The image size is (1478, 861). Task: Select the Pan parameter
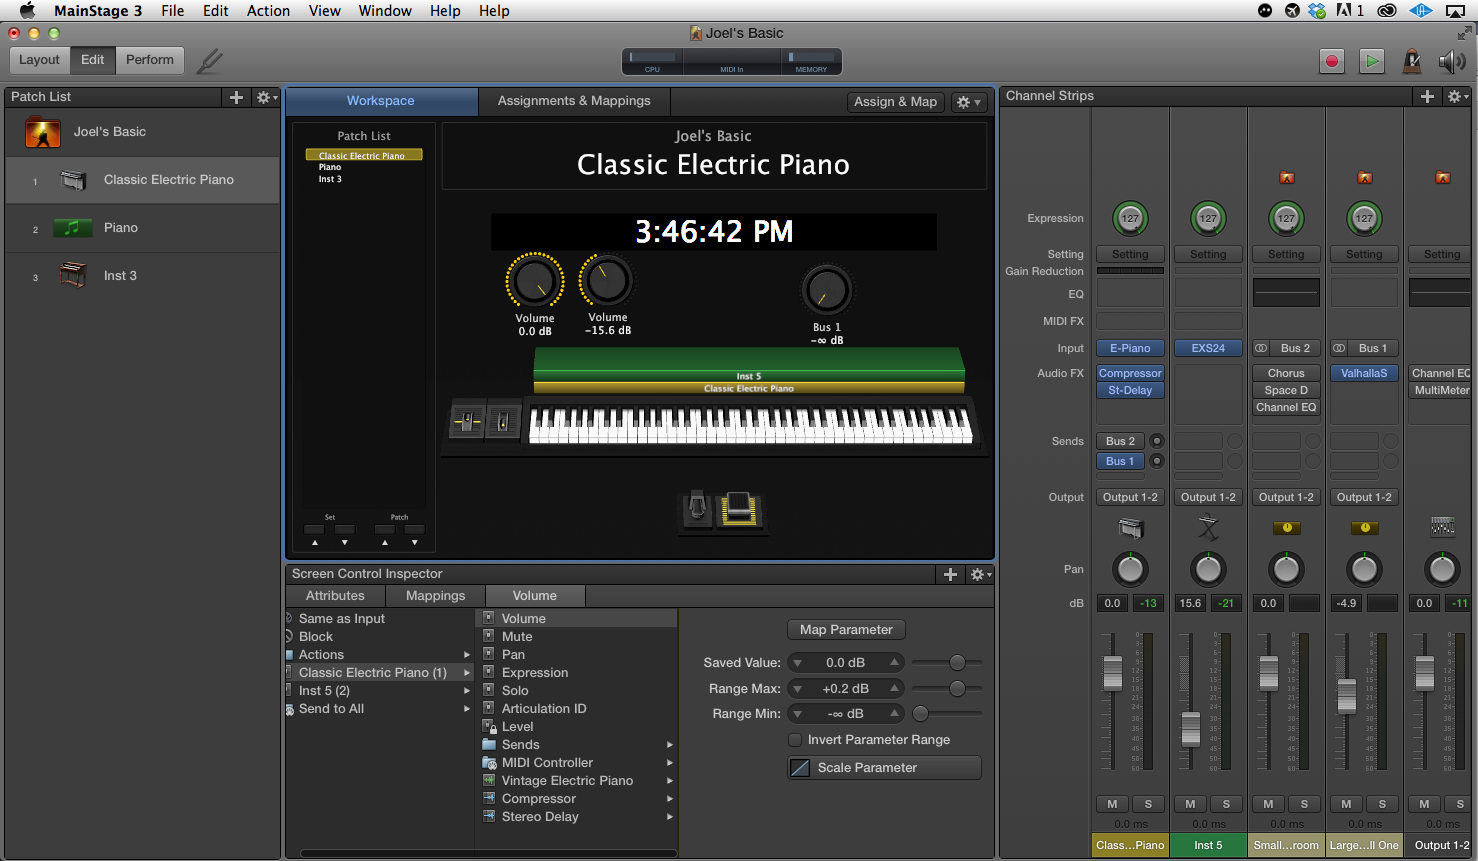point(578,655)
